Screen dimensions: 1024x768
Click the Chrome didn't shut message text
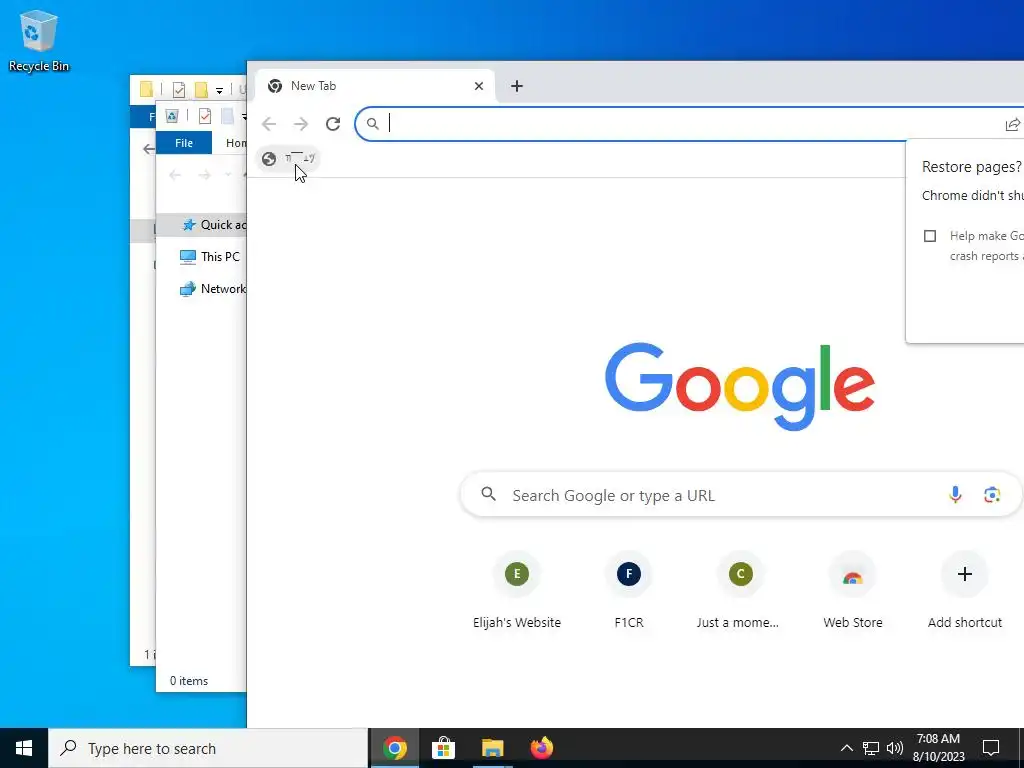pyautogui.click(x=972, y=195)
